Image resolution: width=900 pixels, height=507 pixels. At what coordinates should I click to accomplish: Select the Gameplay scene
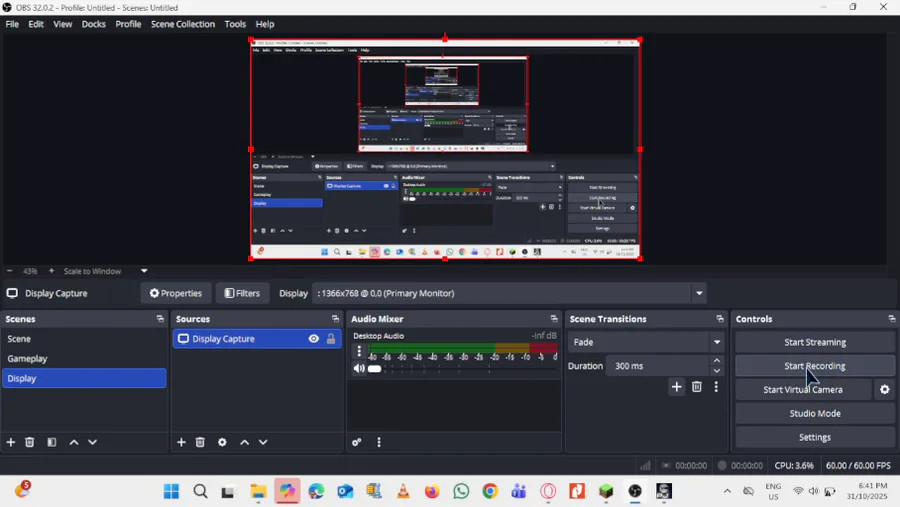84,358
